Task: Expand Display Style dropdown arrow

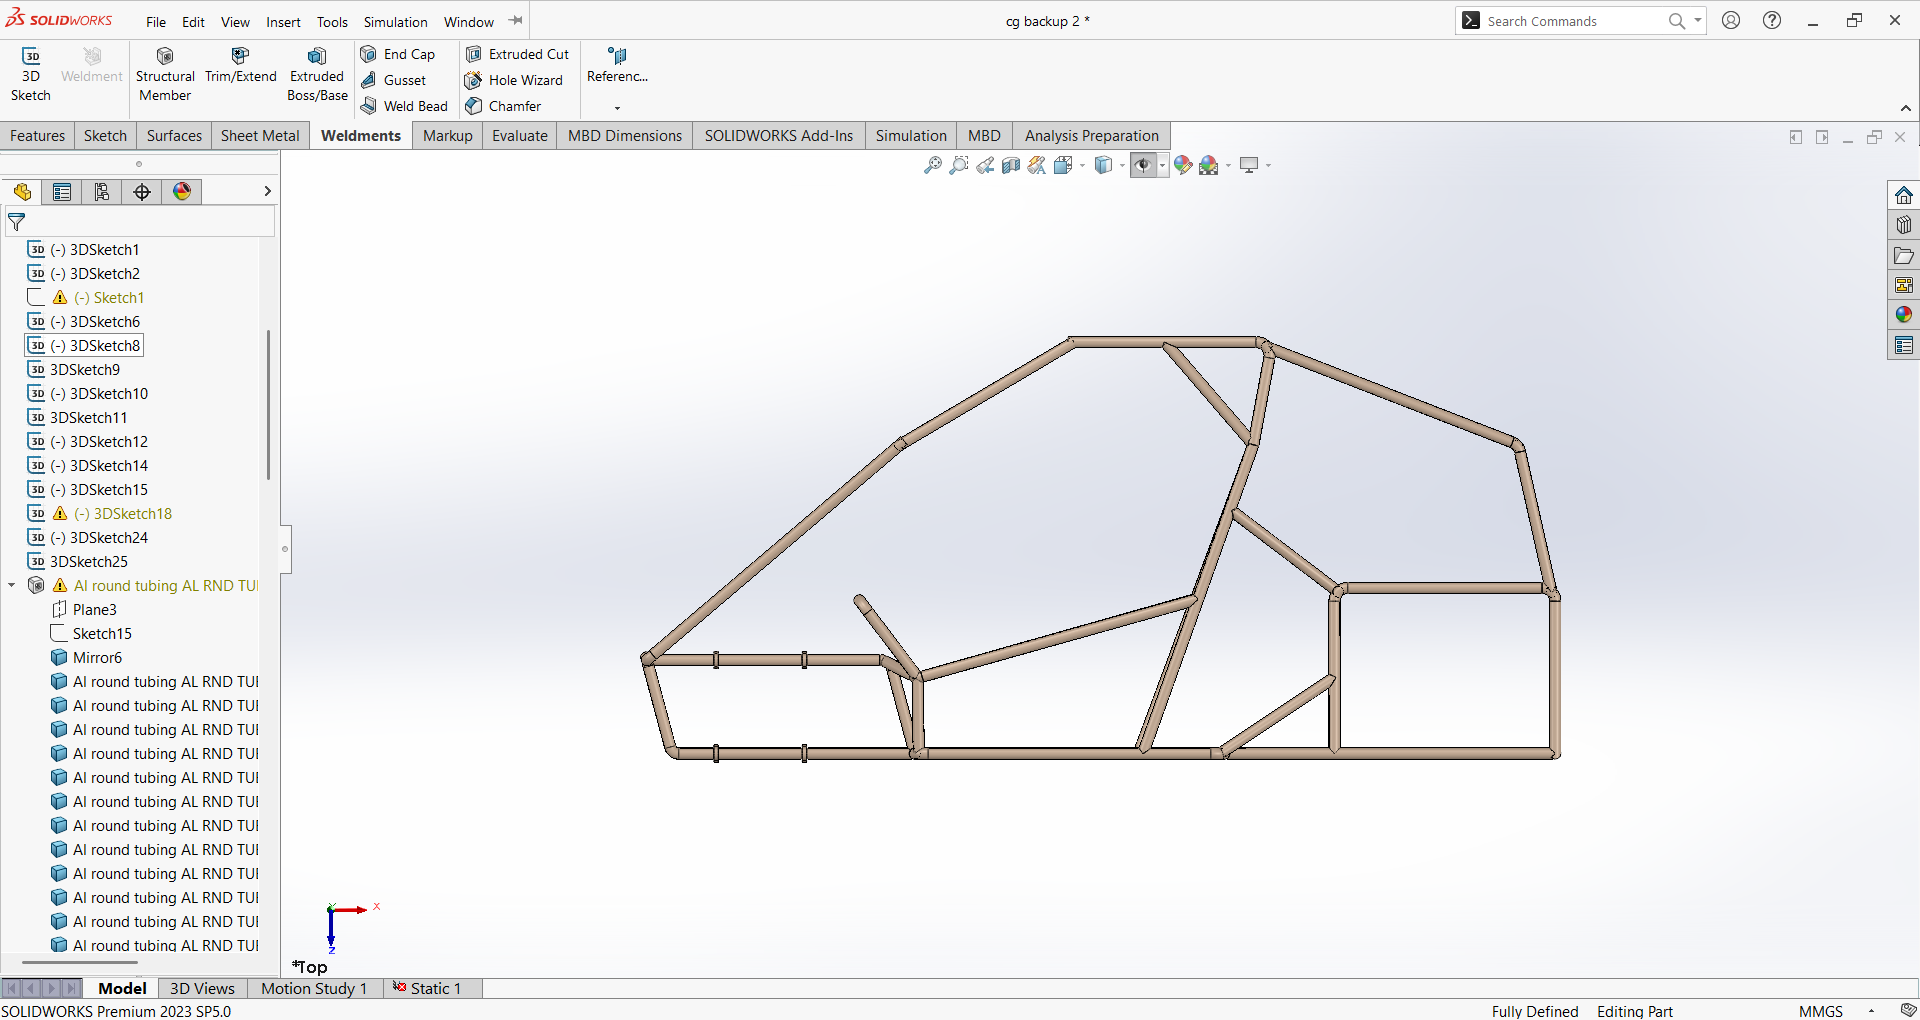Action: click(x=1122, y=166)
